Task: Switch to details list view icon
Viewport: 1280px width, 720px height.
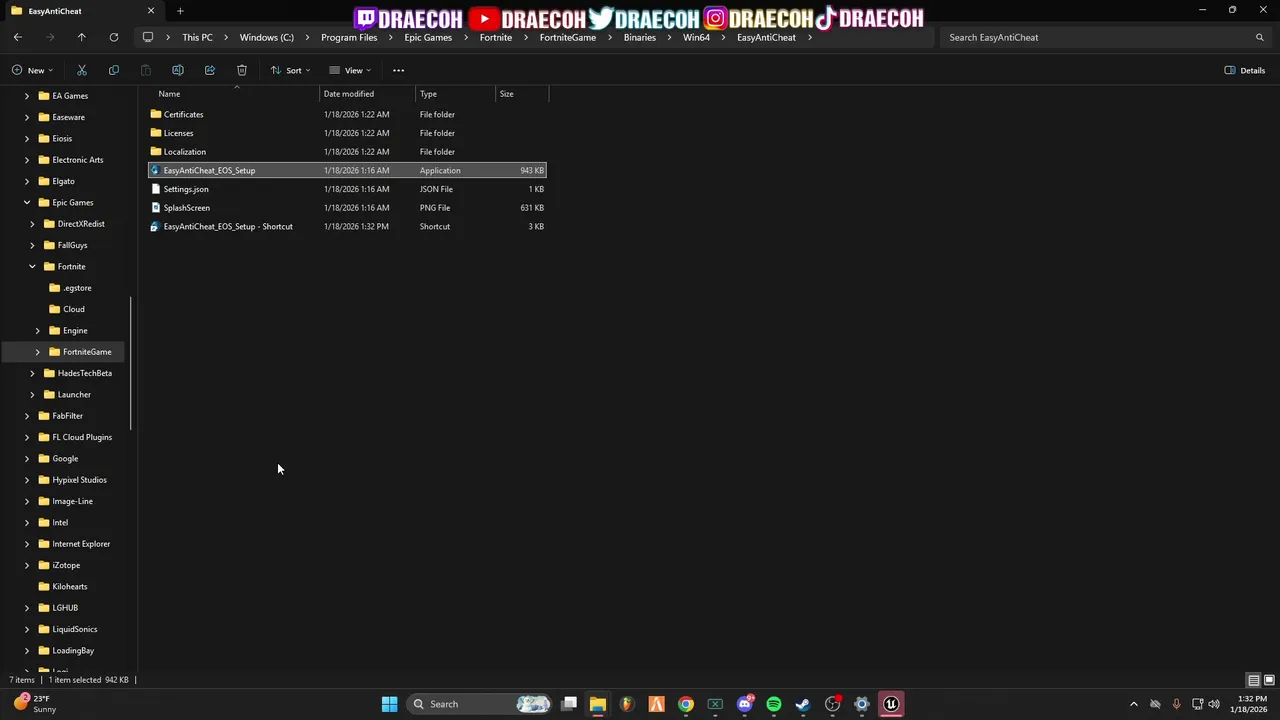Action: [x=1253, y=681]
